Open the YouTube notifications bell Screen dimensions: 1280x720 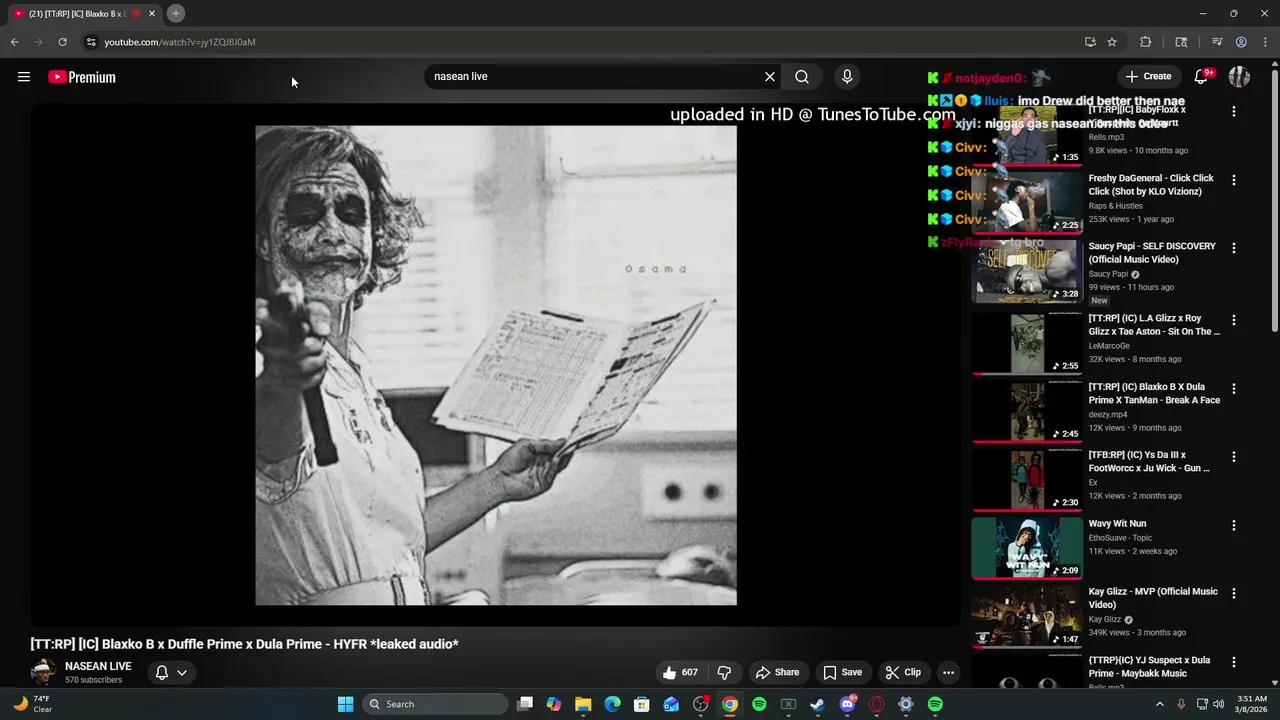(x=1201, y=77)
